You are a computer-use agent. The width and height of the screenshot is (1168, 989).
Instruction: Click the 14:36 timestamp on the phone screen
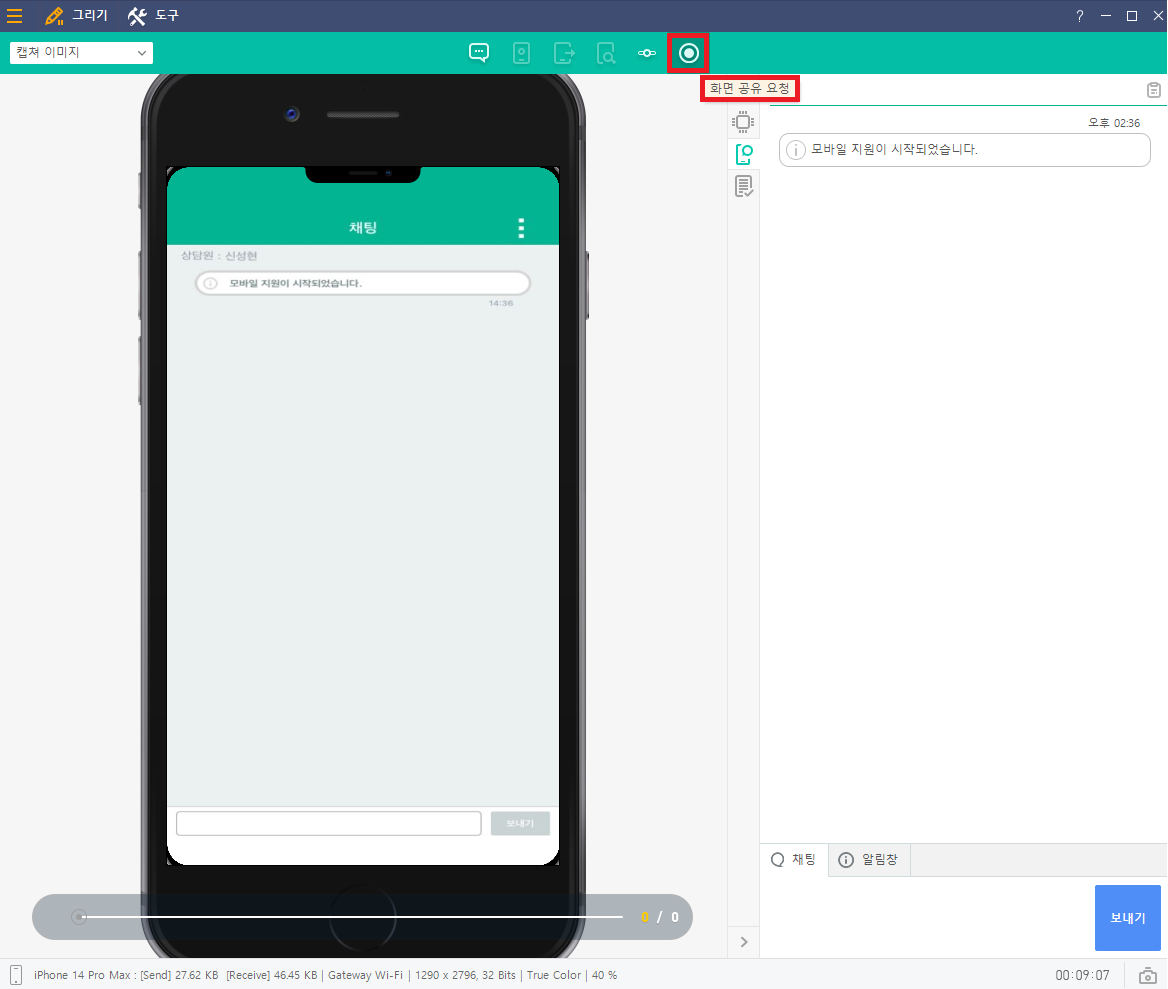(501, 303)
